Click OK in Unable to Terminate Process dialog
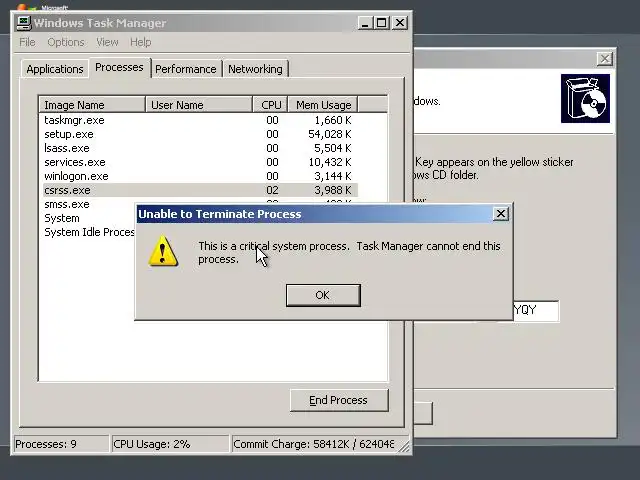 click(x=323, y=295)
